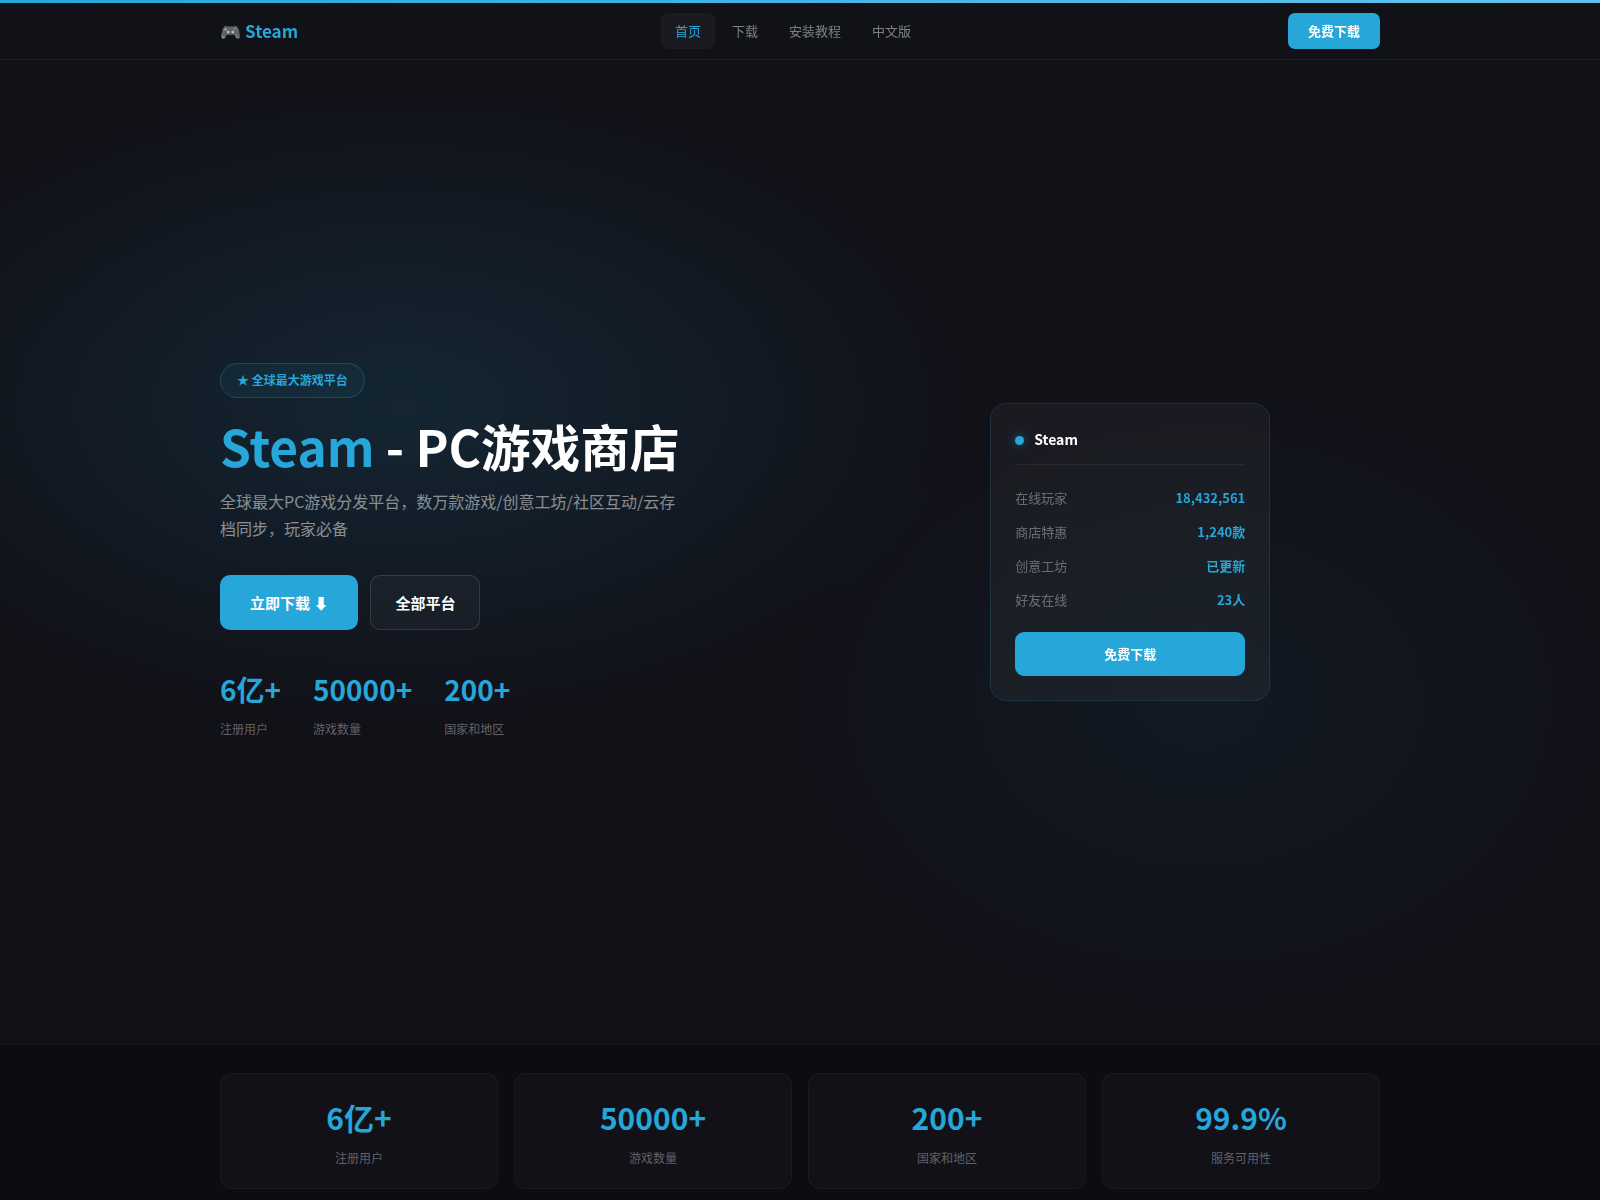Click the bottom 200+ 国家和地区 card

point(947,1131)
